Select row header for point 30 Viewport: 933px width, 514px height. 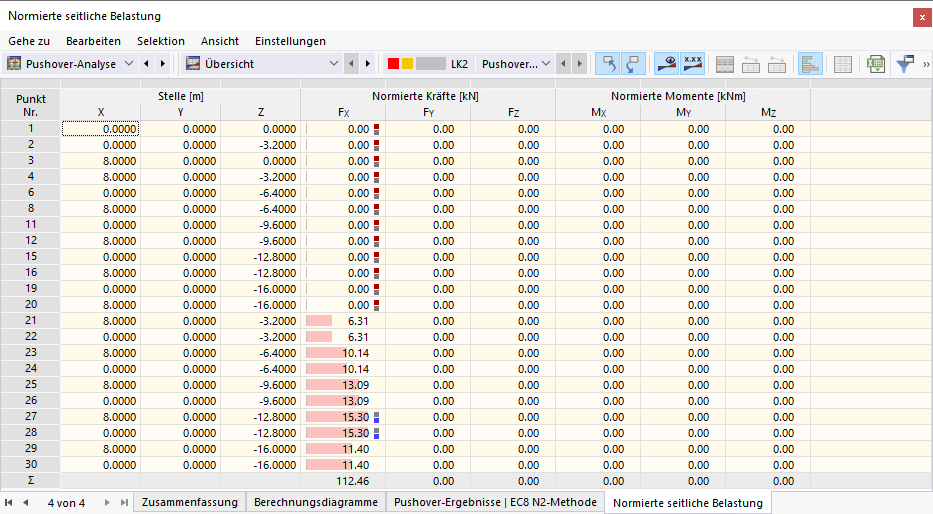pos(30,465)
